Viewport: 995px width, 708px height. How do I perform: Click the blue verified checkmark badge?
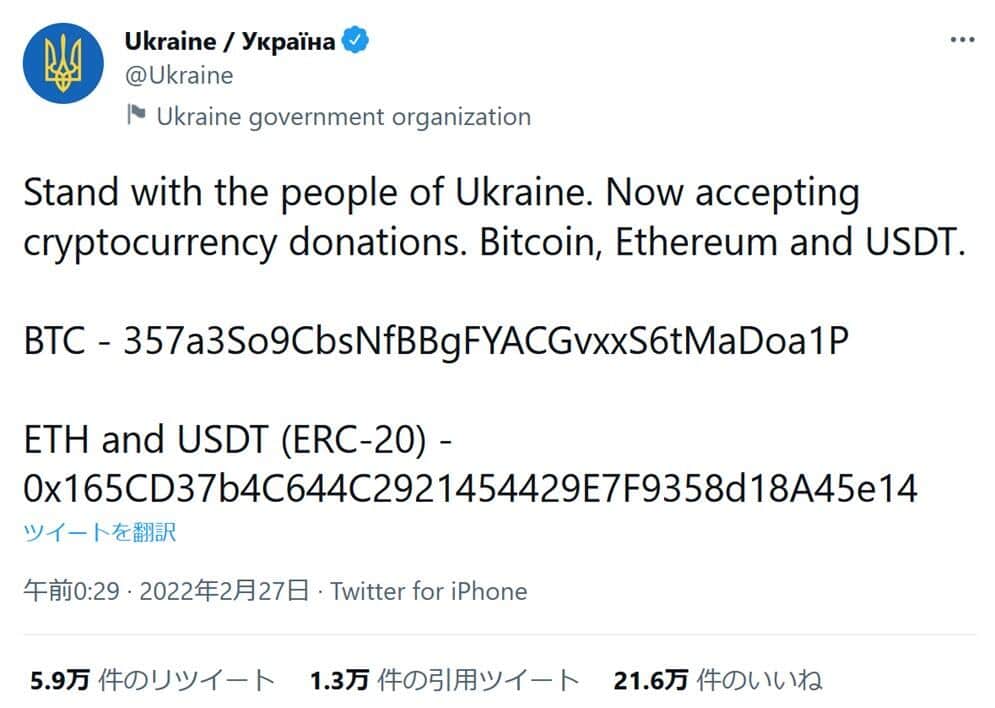click(x=357, y=41)
